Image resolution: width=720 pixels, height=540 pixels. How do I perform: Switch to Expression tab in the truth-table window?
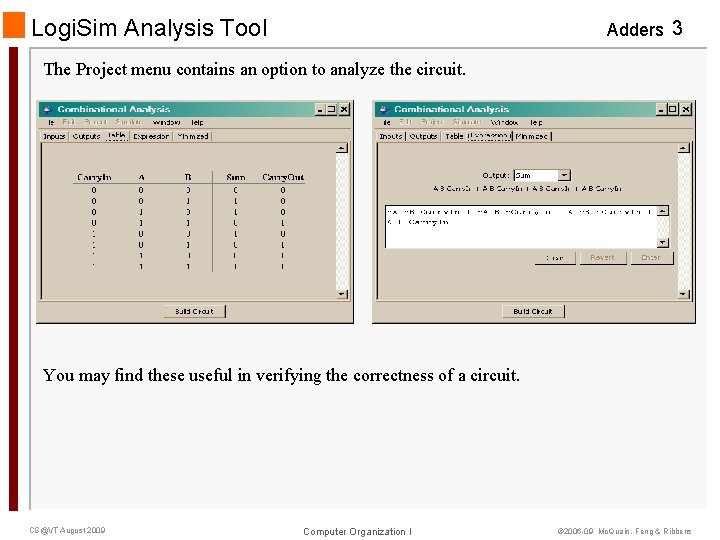(151, 136)
